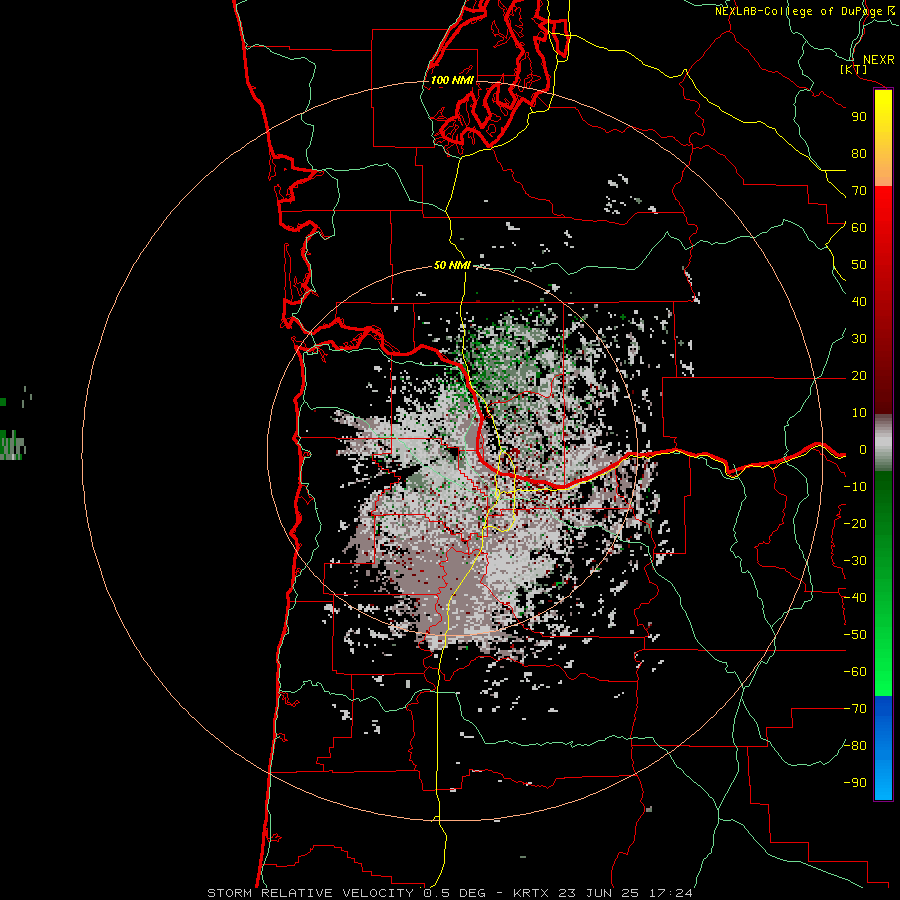Click the "-30" scale value
The height and width of the screenshot is (900, 900).
pos(855,561)
